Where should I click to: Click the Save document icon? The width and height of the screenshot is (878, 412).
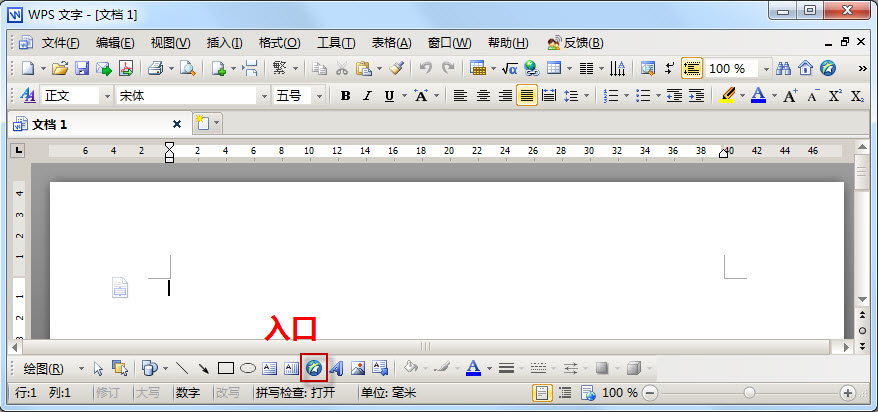[81, 69]
